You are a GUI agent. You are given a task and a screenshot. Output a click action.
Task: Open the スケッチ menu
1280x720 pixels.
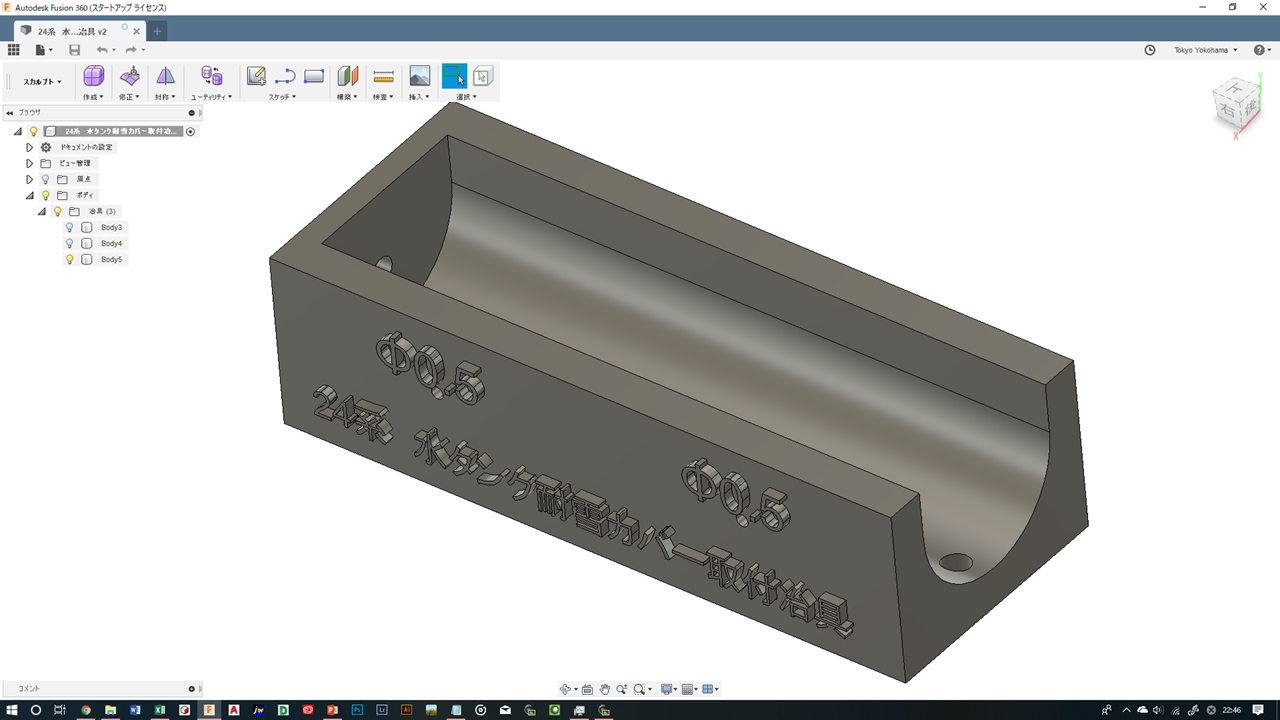click(x=282, y=97)
